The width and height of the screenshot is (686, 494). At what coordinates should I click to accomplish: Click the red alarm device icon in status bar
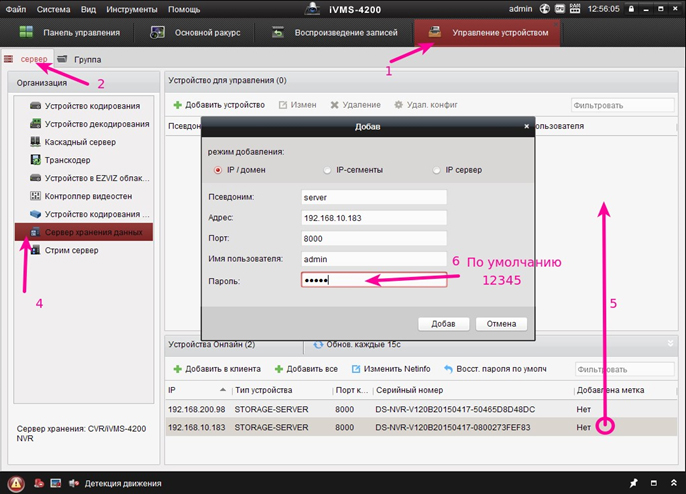click(x=39, y=483)
